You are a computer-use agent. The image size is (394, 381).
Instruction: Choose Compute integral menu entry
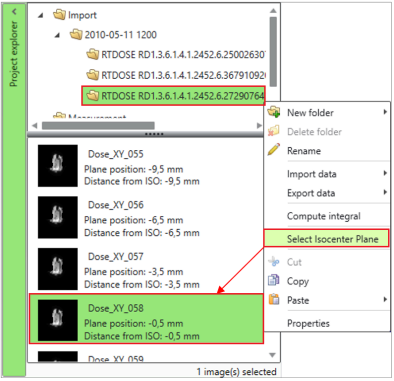pyautogui.click(x=327, y=216)
